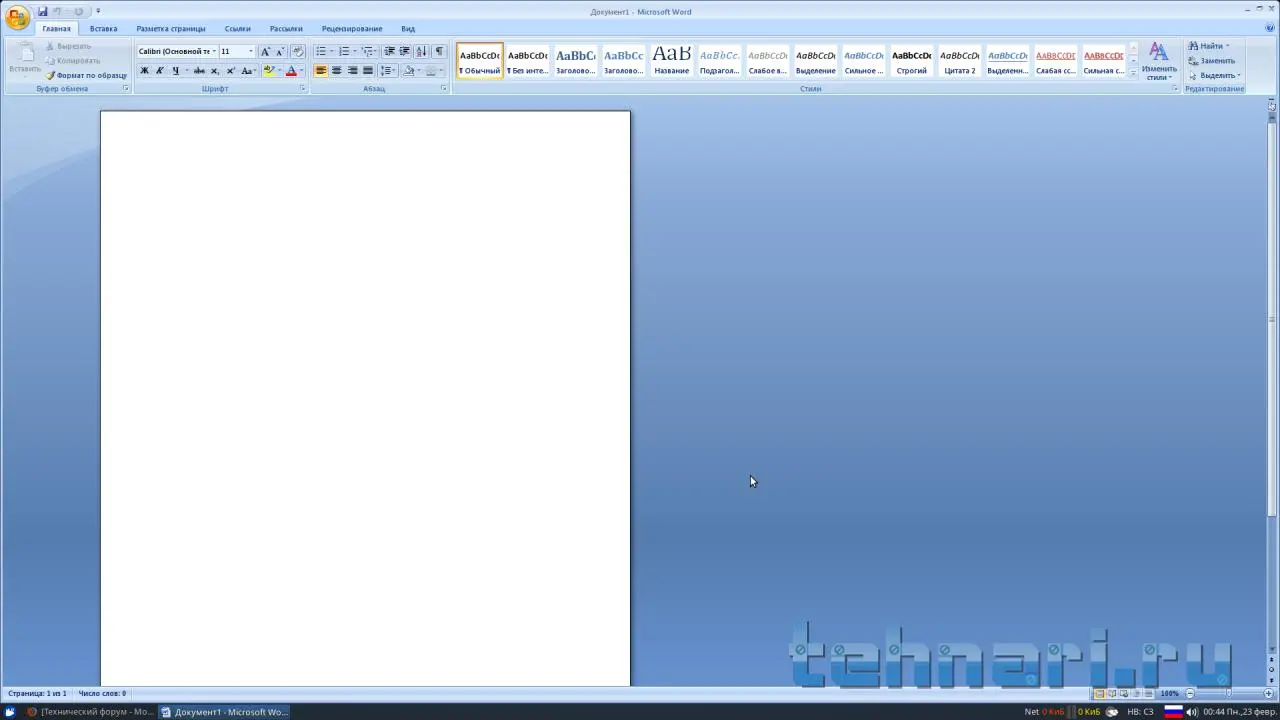Click the Change Styles (Изменить стили) icon

(x=1158, y=61)
